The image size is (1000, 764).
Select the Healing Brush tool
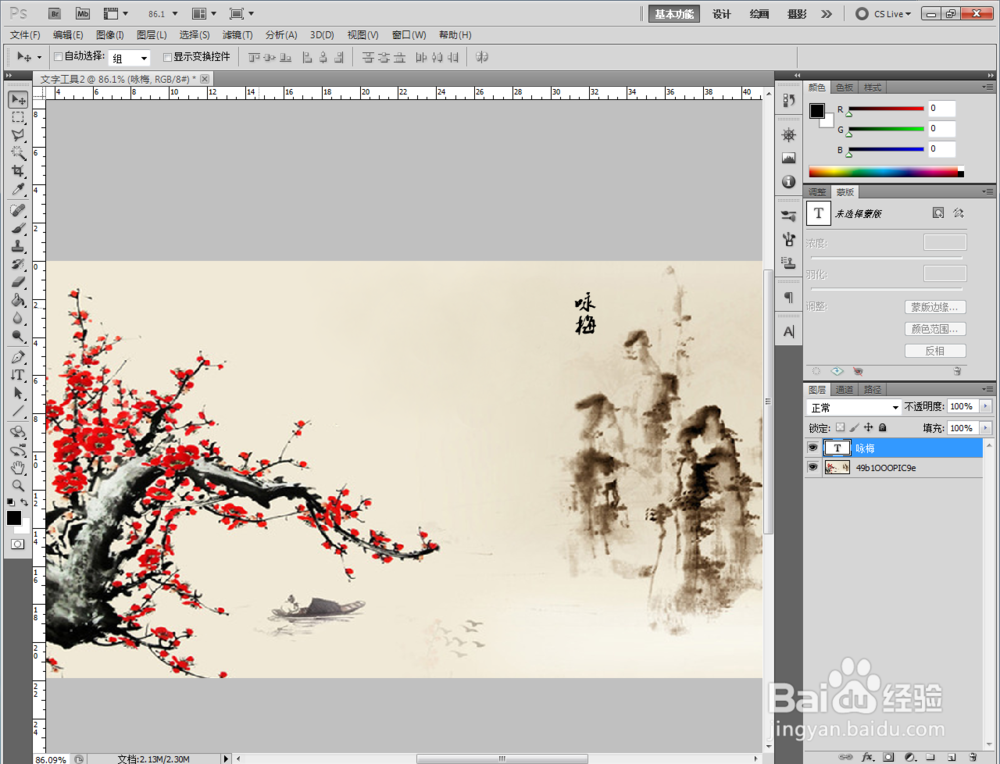18,210
